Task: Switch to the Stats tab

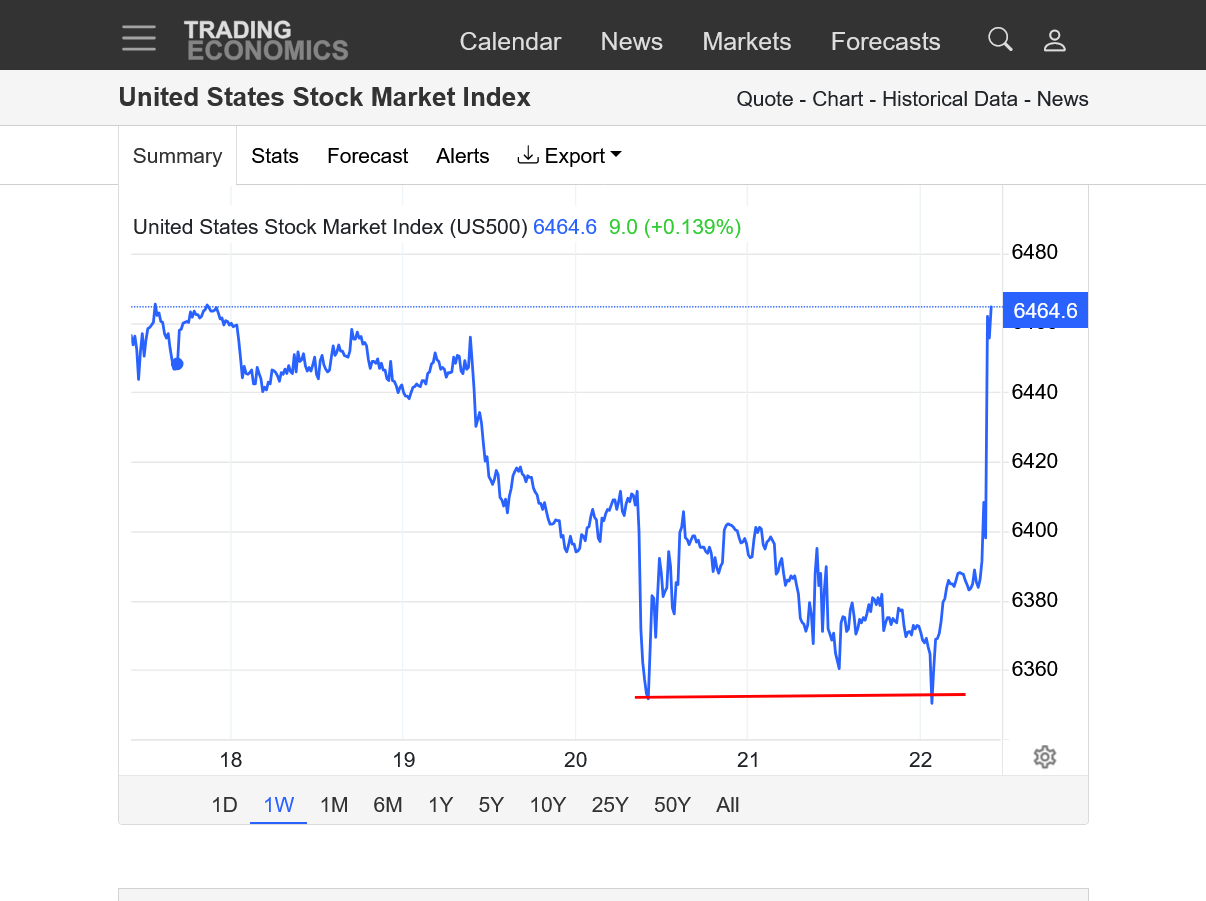Action: 275,156
